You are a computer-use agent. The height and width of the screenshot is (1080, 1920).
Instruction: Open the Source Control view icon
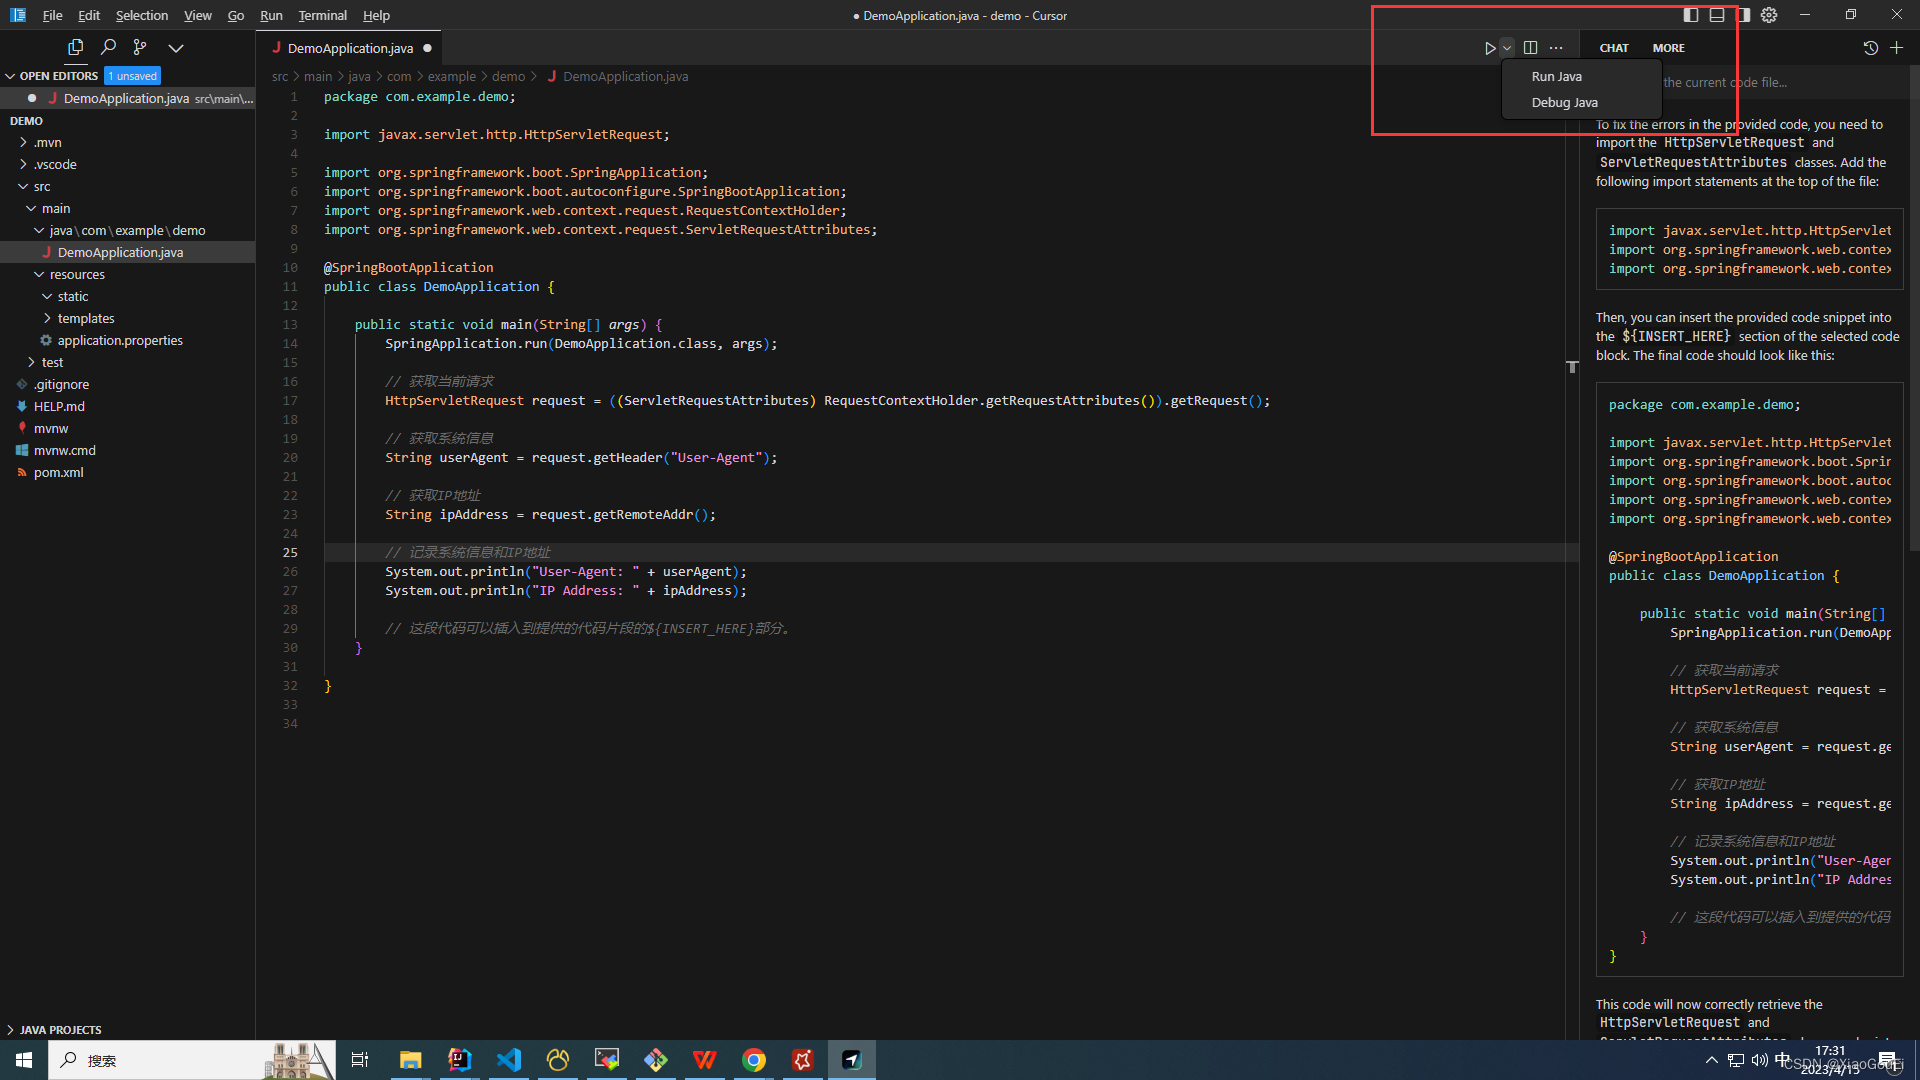140,47
